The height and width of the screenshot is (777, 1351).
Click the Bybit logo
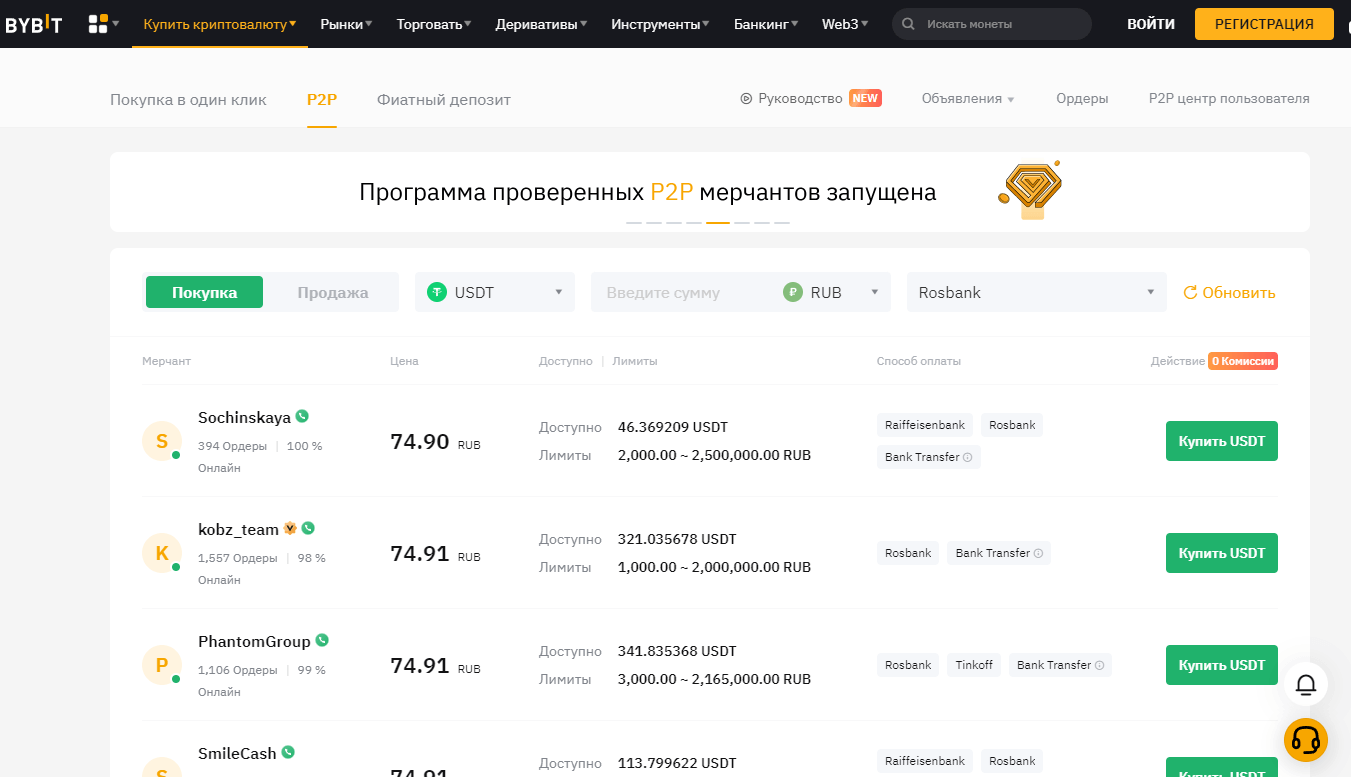point(33,24)
